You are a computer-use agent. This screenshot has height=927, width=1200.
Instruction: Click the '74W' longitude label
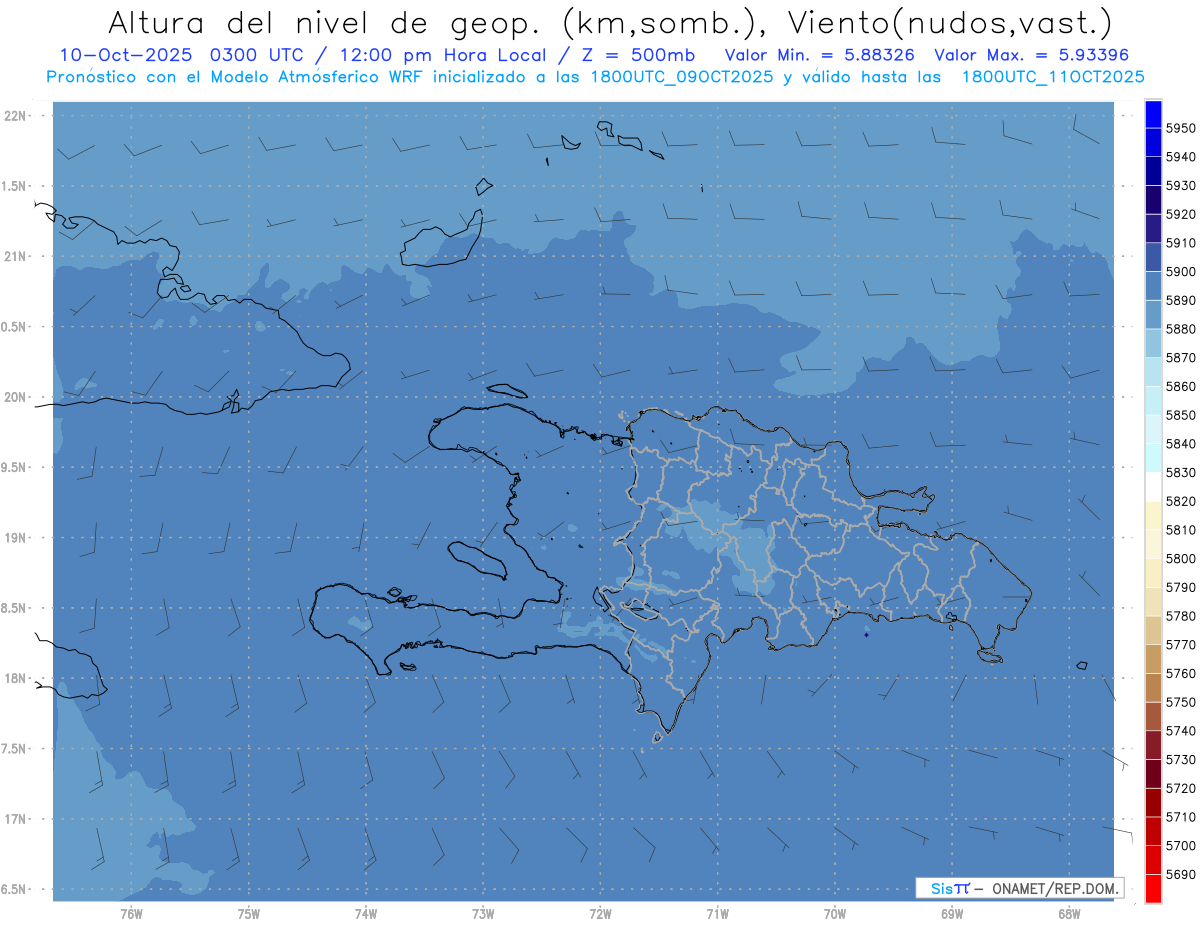pyautogui.click(x=366, y=914)
